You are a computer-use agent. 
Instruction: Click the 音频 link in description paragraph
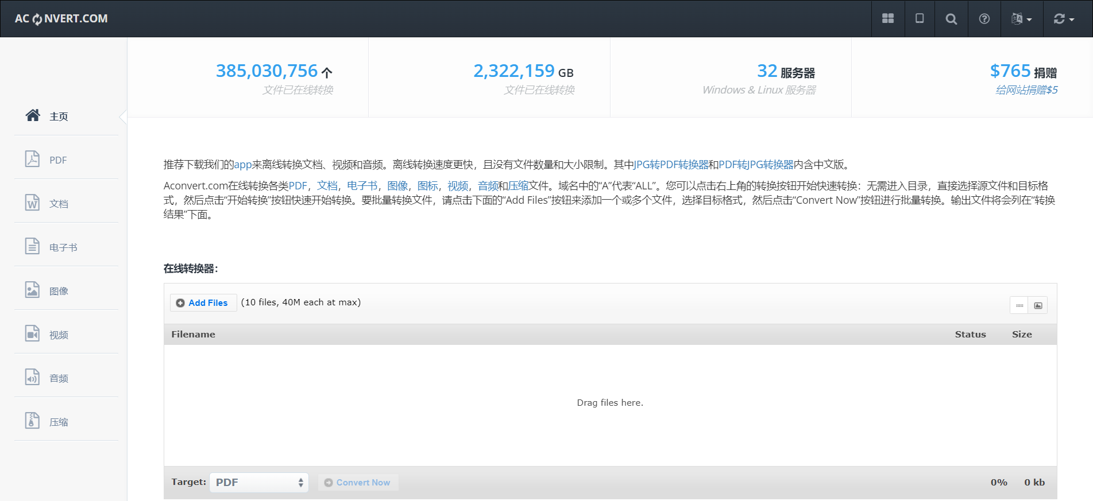pyautogui.click(x=488, y=186)
